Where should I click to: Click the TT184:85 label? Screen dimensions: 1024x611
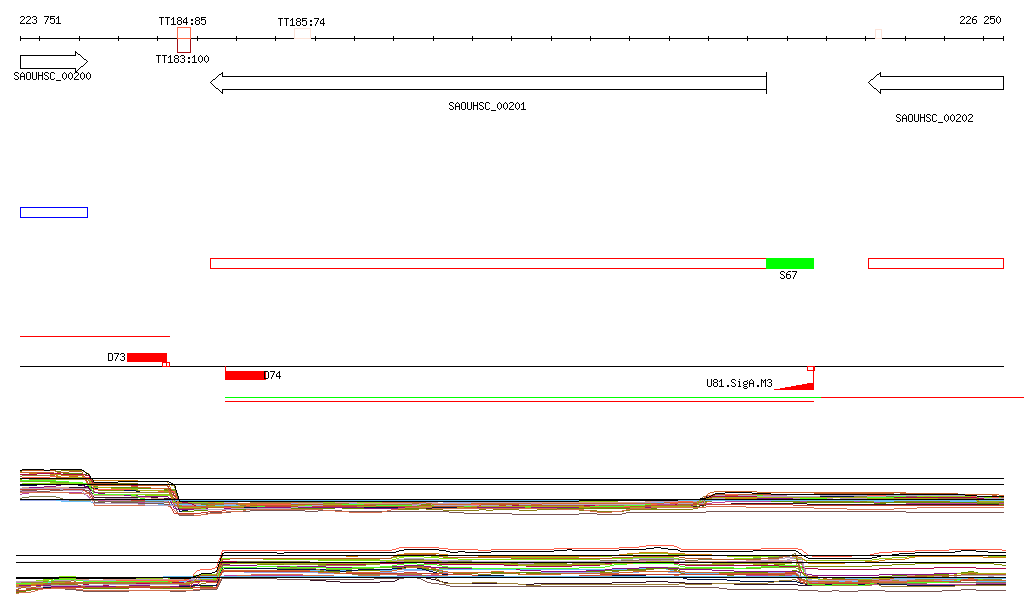point(182,21)
